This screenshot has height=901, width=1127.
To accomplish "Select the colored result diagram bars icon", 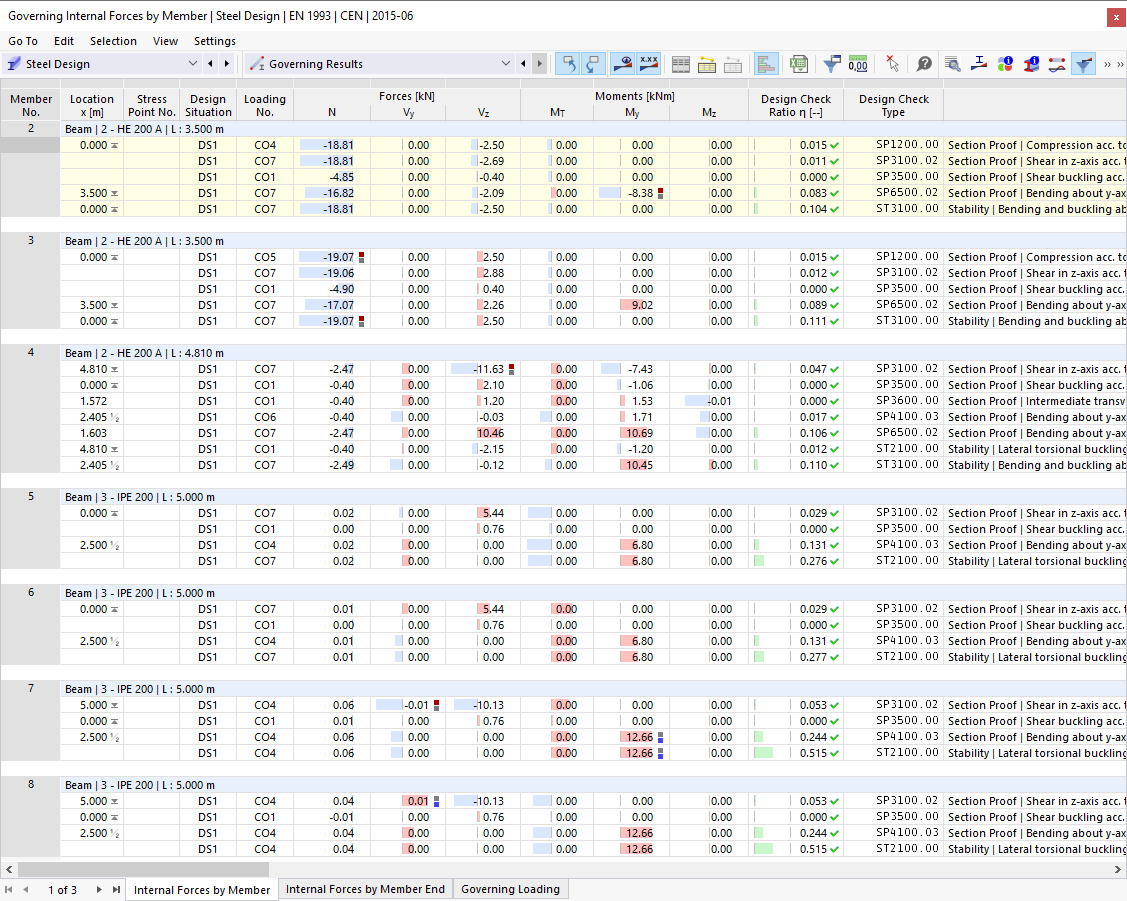I will point(766,63).
